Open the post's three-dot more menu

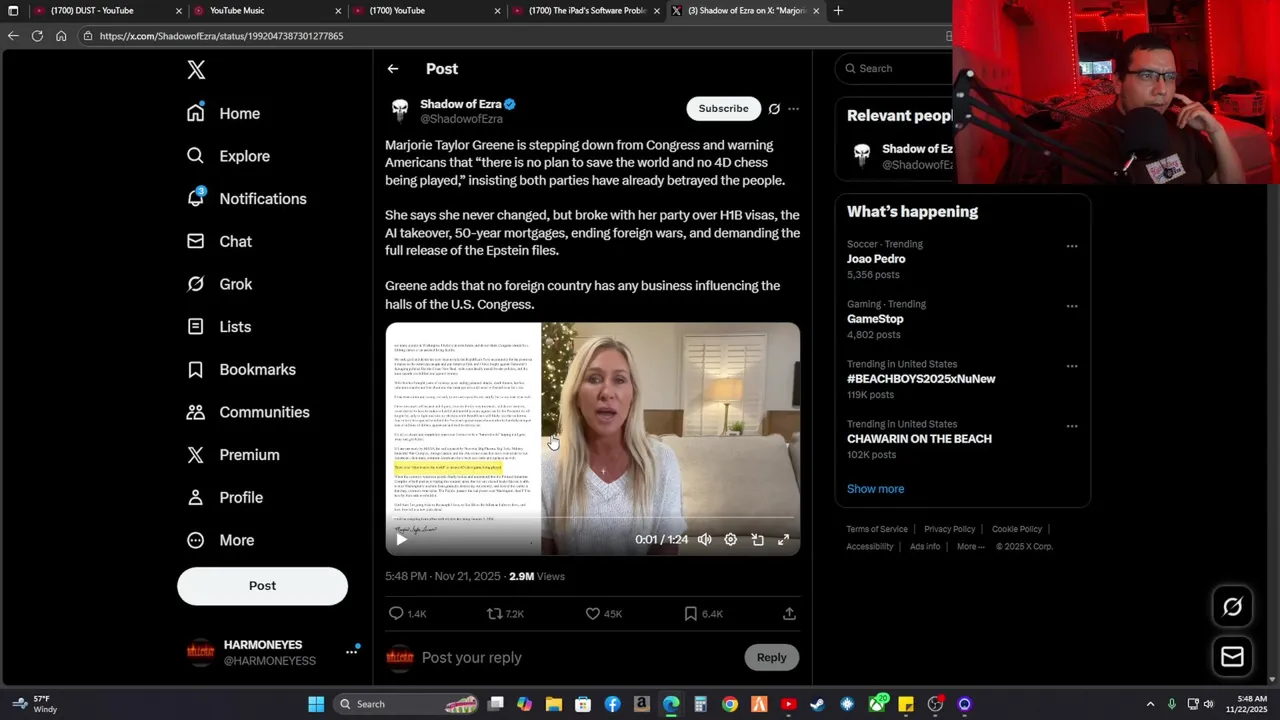pos(794,109)
